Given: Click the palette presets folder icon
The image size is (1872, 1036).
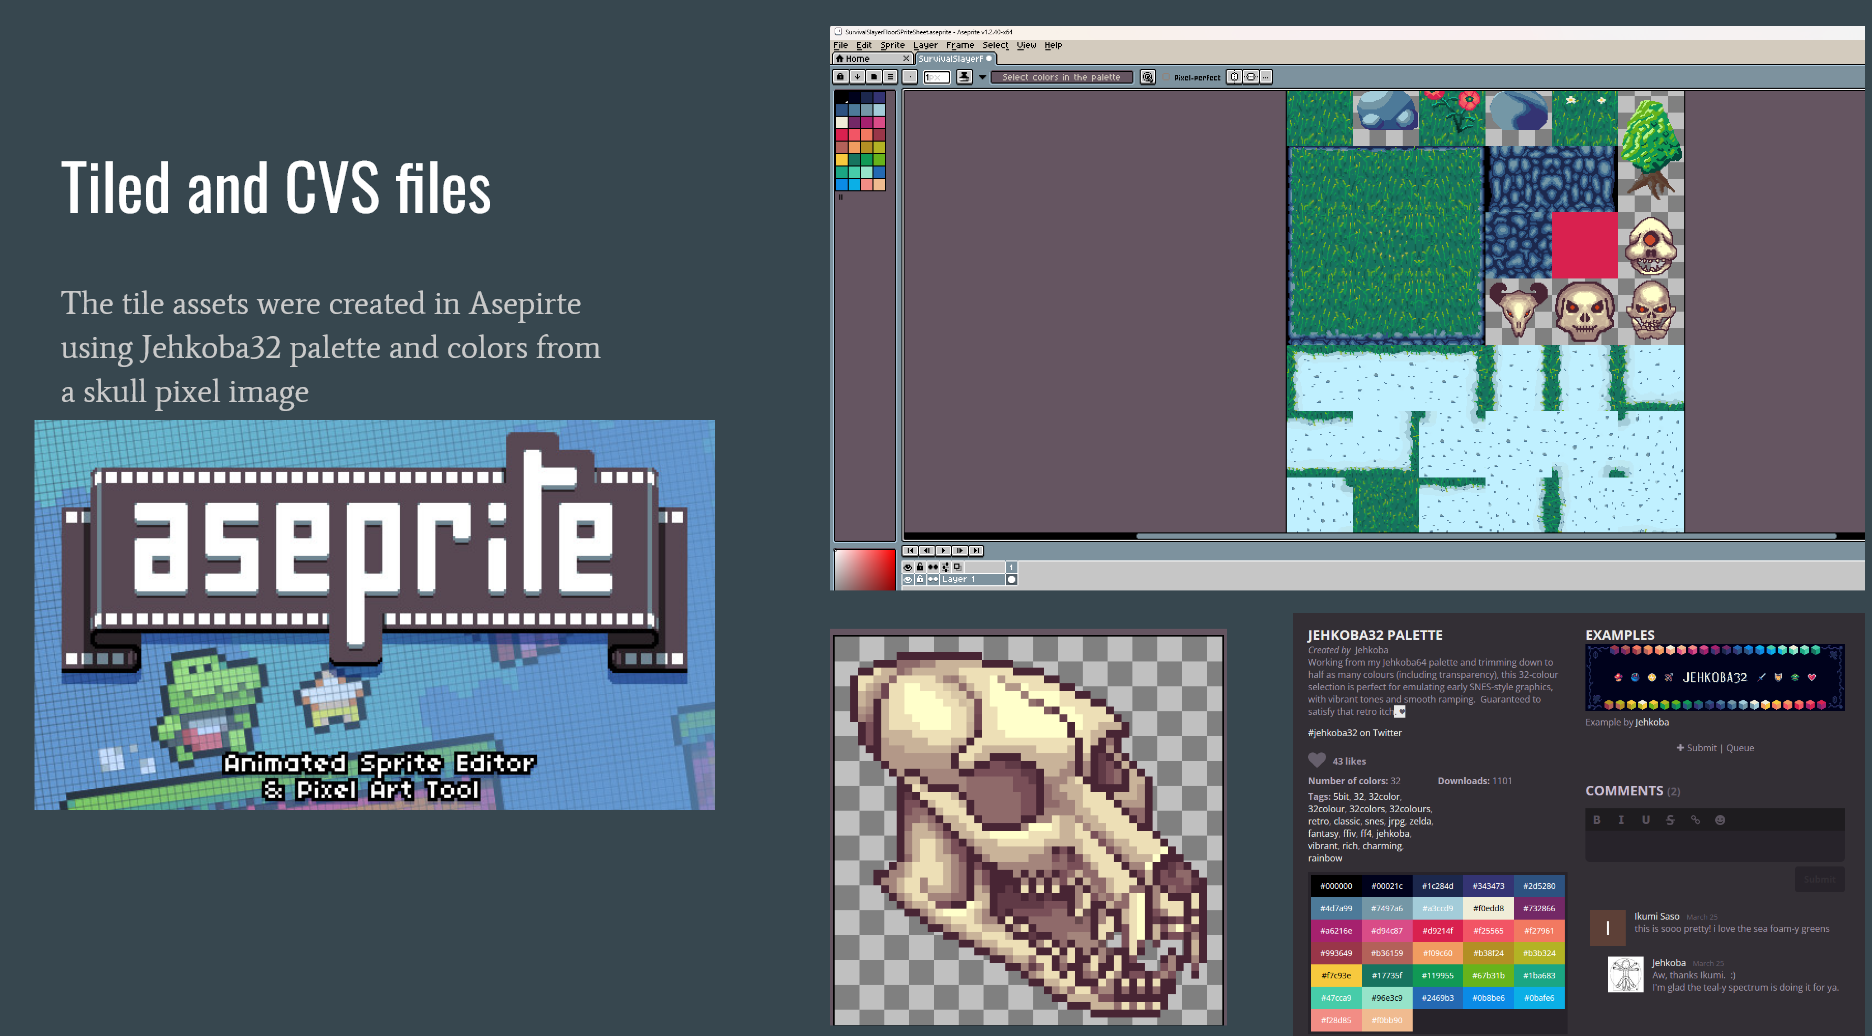Looking at the screenshot, I should (x=874, y=77).
